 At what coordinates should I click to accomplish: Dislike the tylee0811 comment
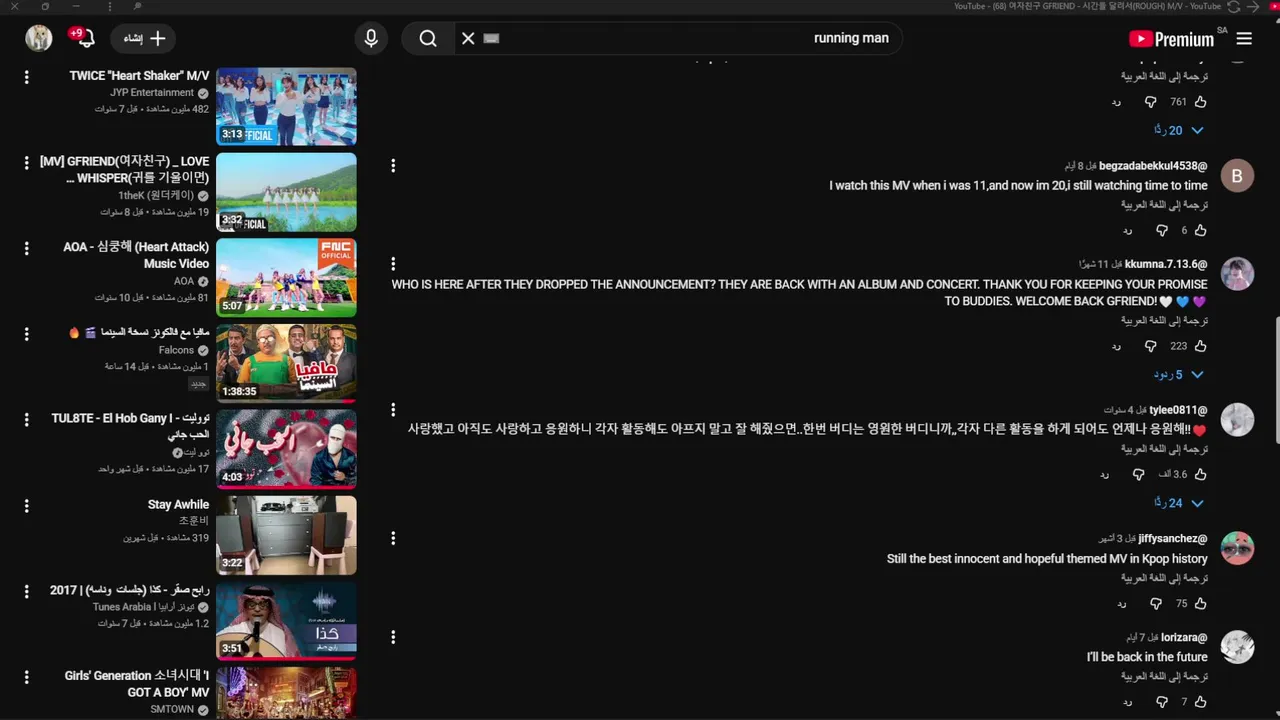pyautogui.click(x=1138, y=474)
